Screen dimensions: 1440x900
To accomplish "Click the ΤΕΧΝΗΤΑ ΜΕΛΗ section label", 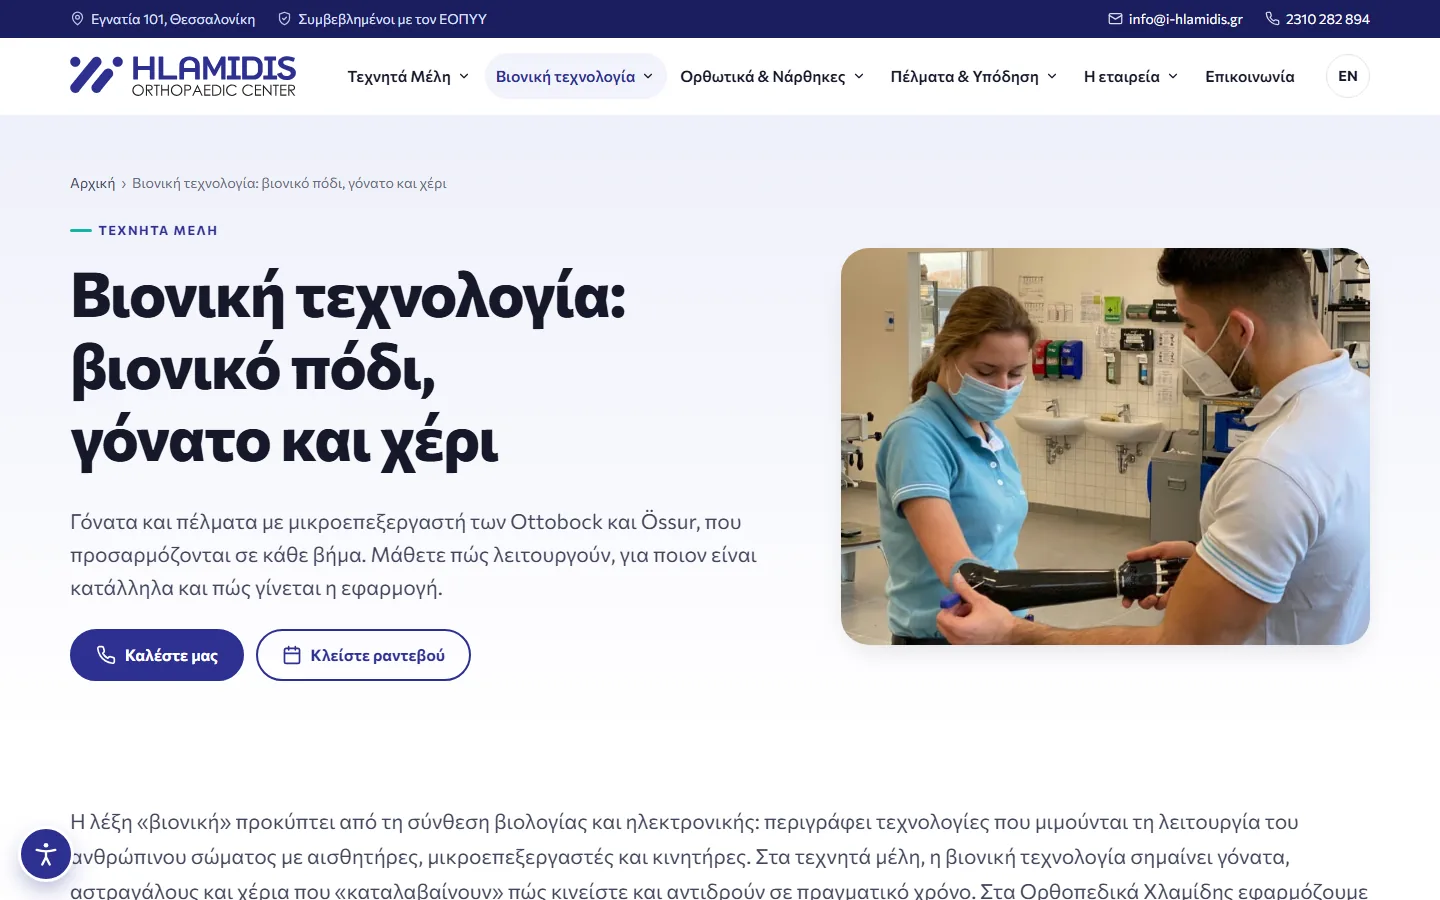I will 158,230.
